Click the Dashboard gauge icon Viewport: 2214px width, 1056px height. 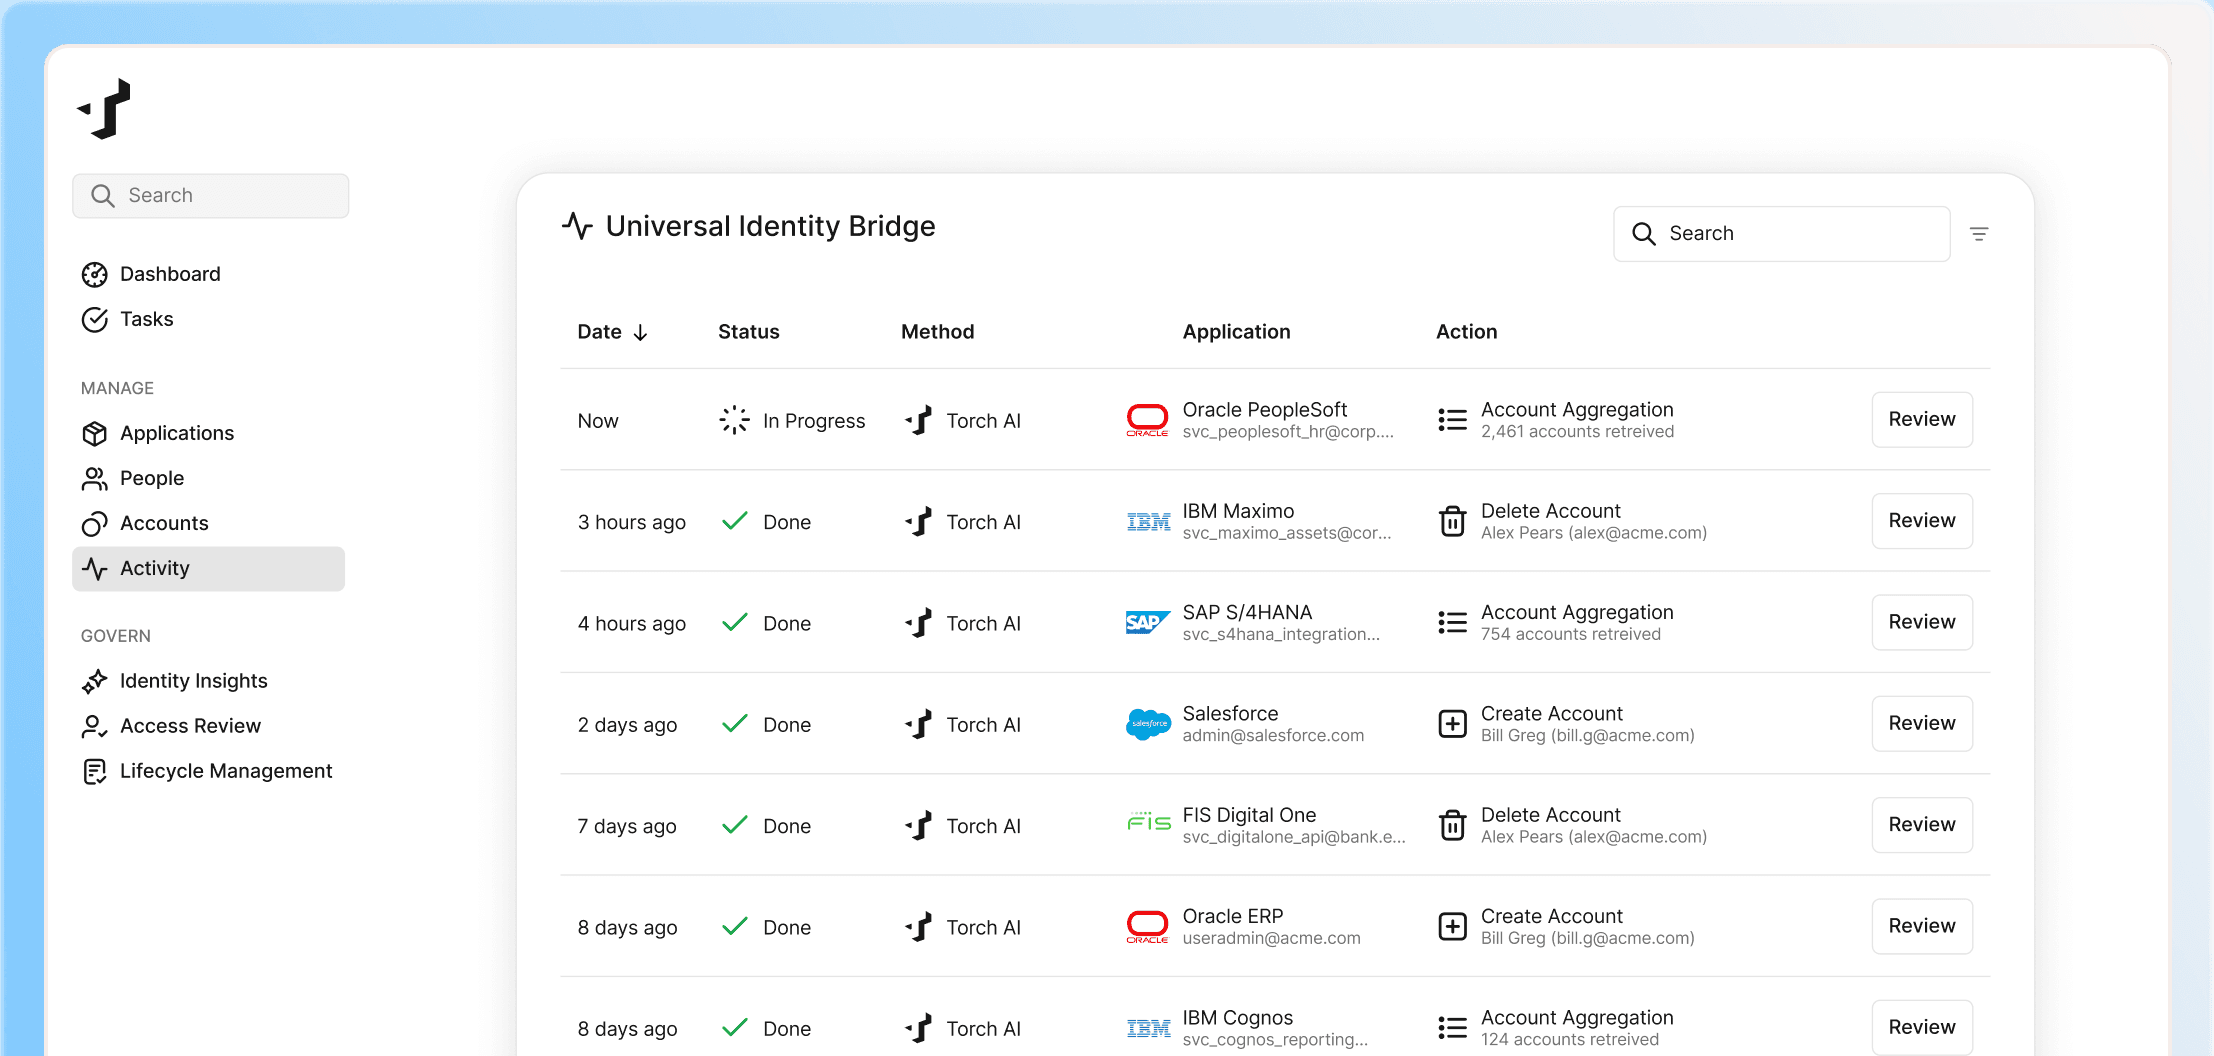point(95,274)
